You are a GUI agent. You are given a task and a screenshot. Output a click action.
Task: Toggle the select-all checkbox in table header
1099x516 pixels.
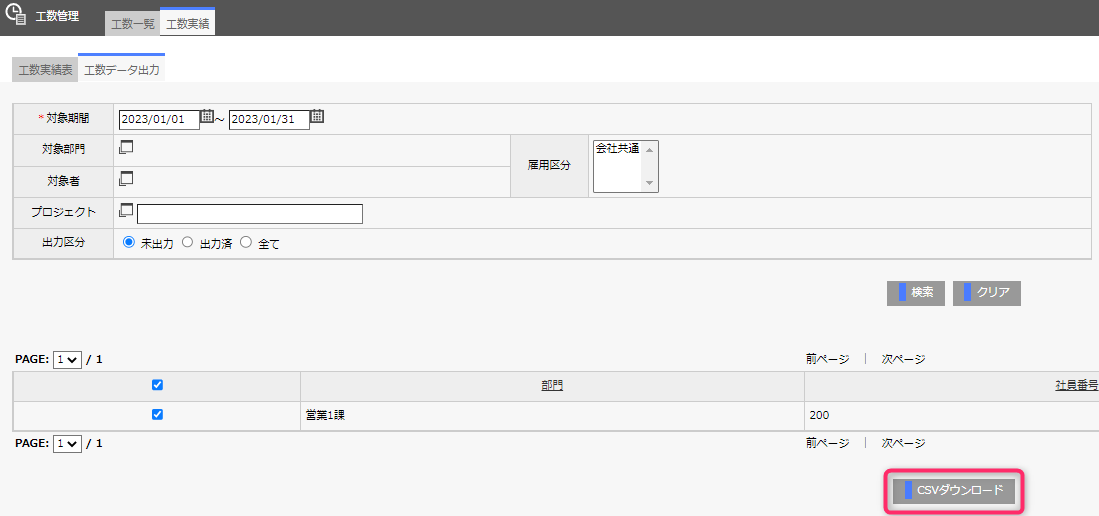pos(157,385)
